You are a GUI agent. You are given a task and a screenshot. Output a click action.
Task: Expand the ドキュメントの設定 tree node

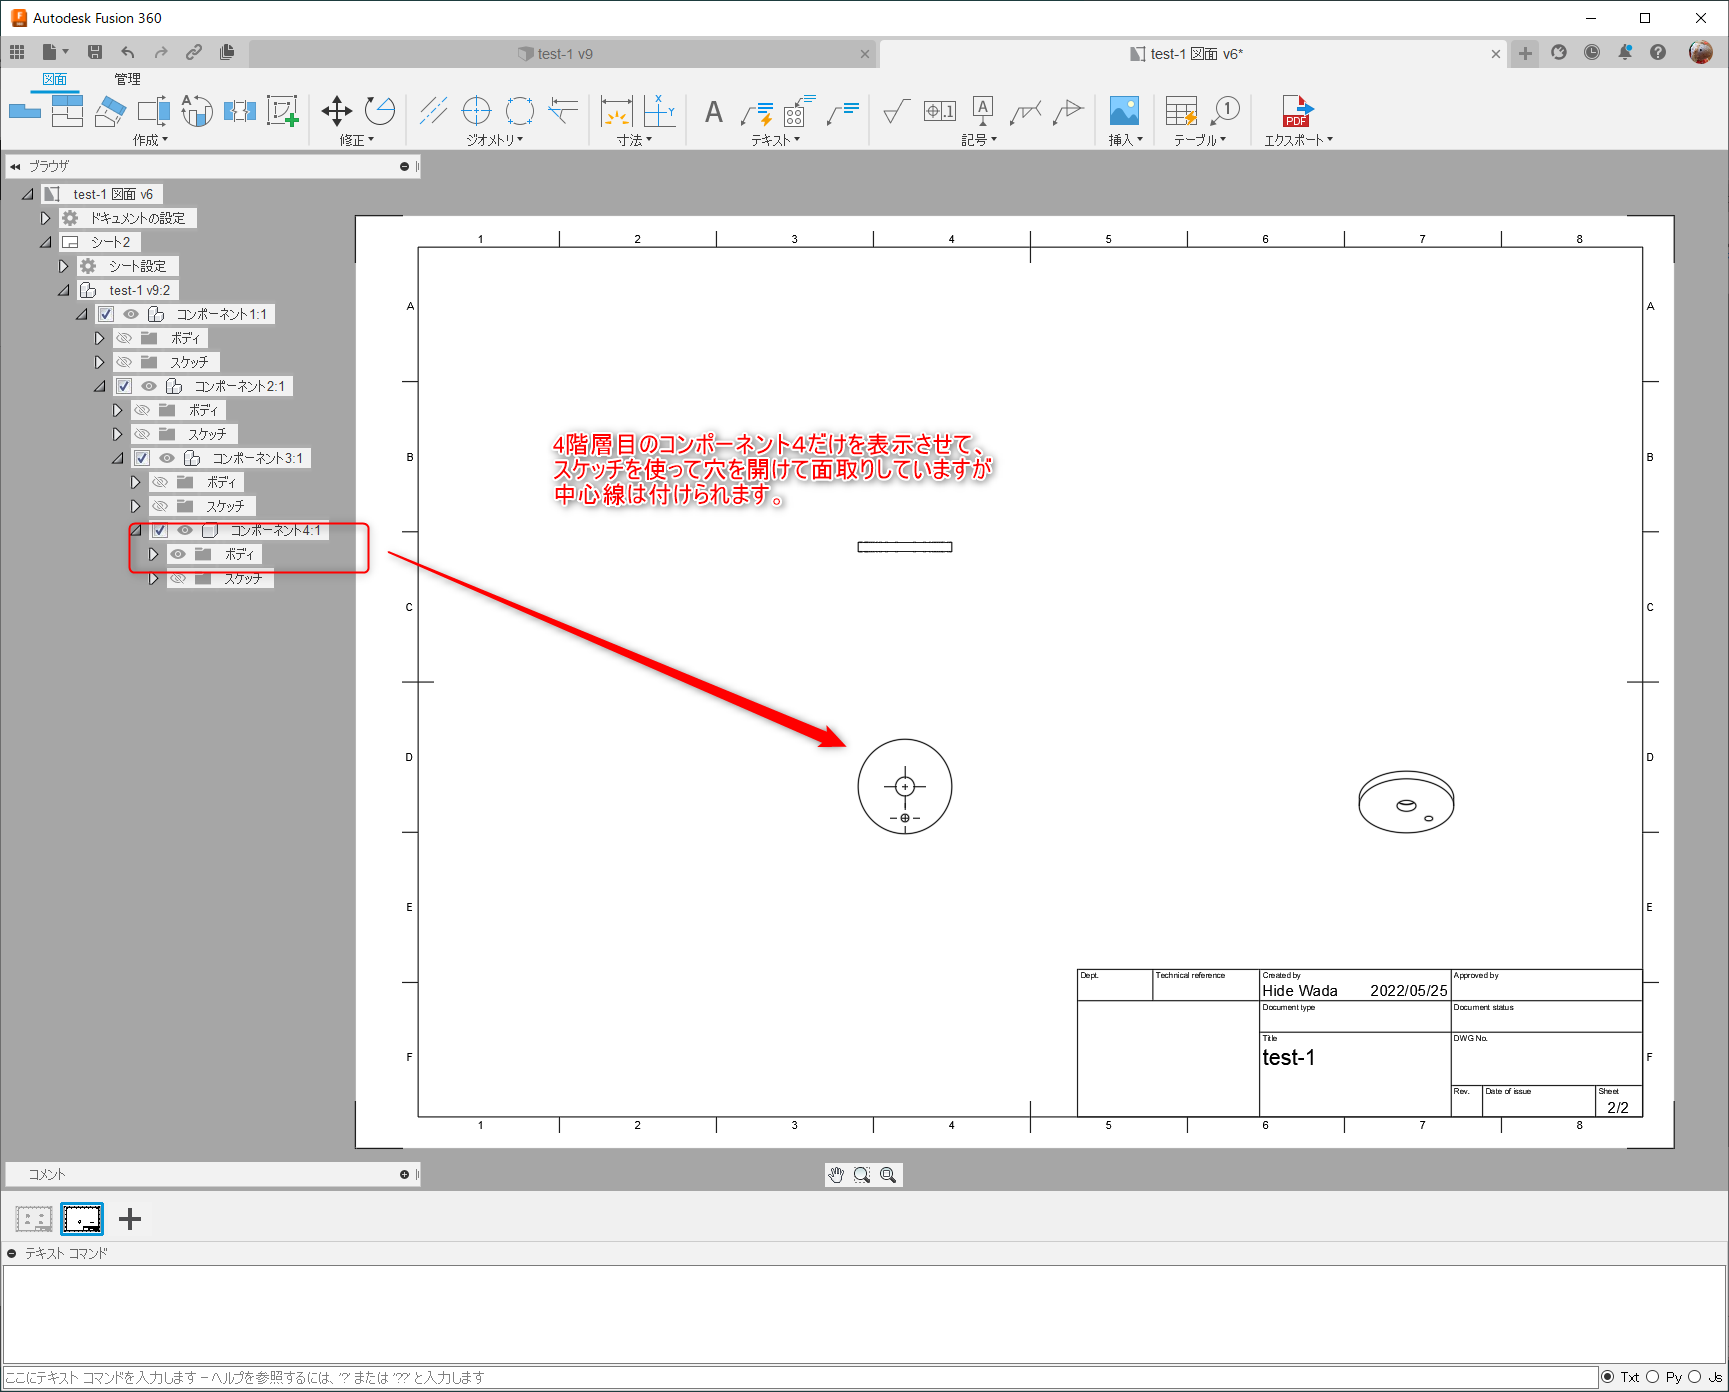(45, 218)
